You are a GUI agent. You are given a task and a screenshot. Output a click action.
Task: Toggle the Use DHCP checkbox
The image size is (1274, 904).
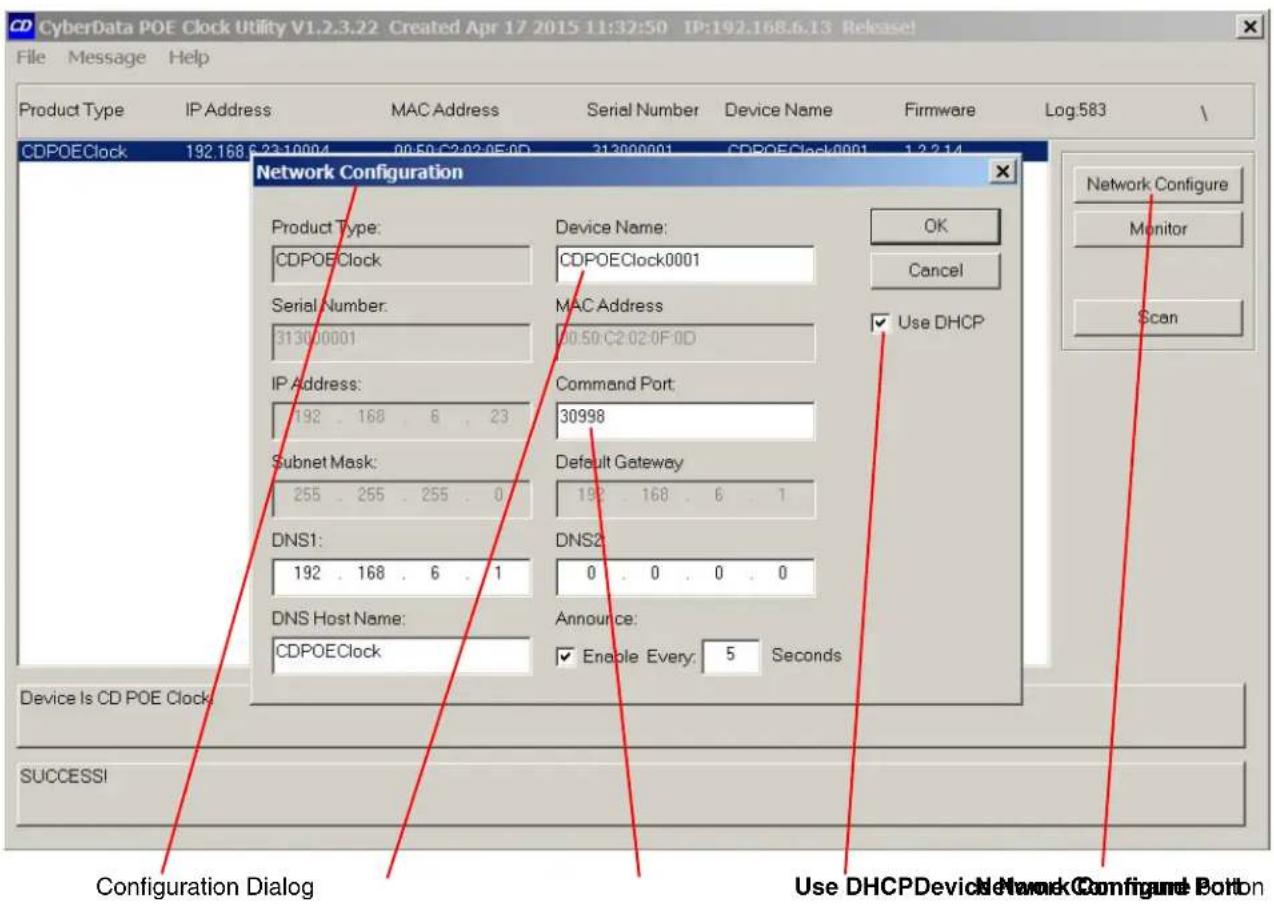879,323
